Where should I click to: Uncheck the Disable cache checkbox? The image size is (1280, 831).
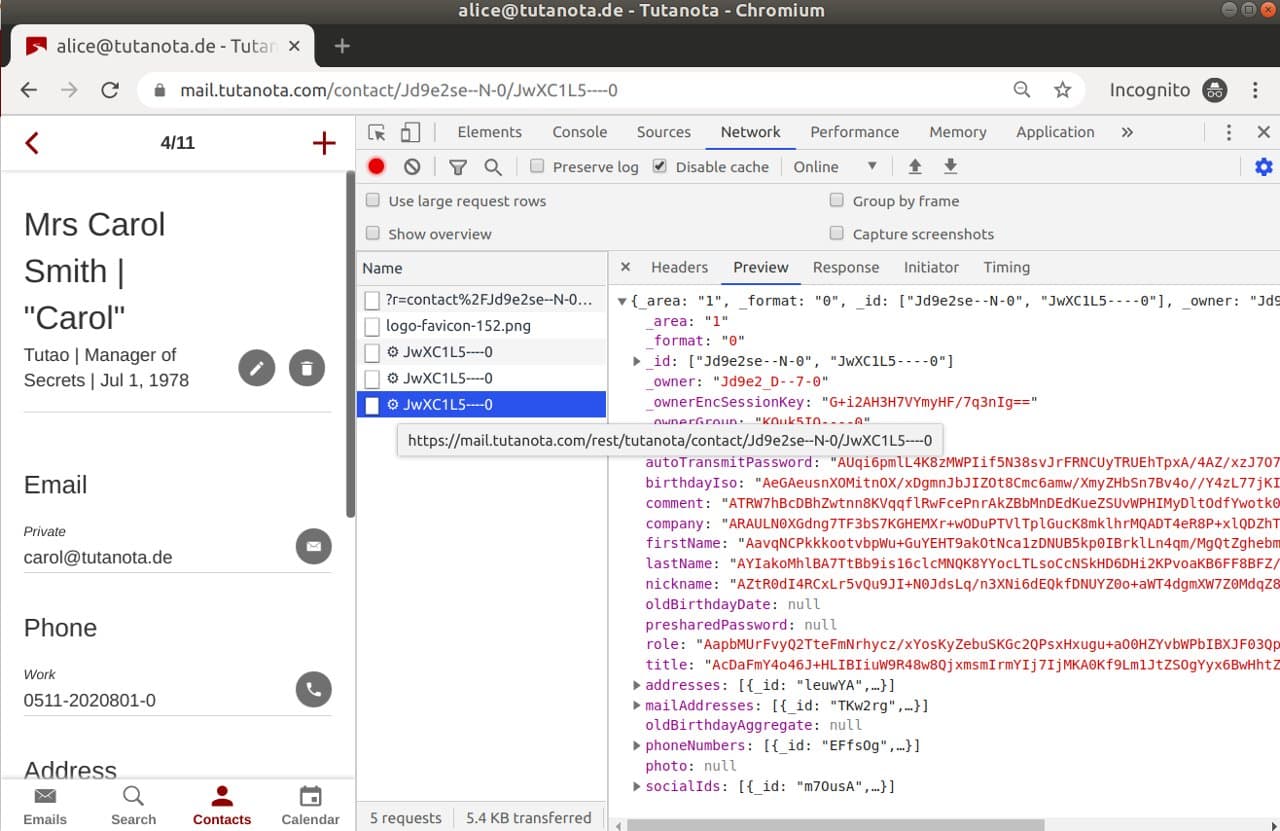(x=660, y=167)
